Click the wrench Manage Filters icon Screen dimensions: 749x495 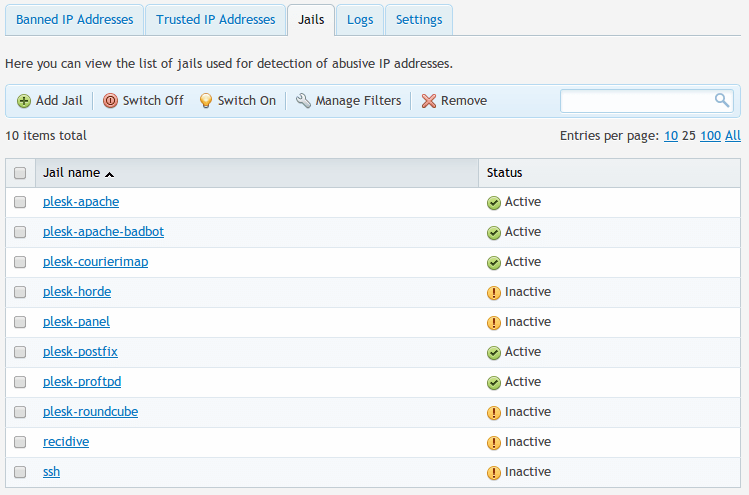(x=303, y=101)
